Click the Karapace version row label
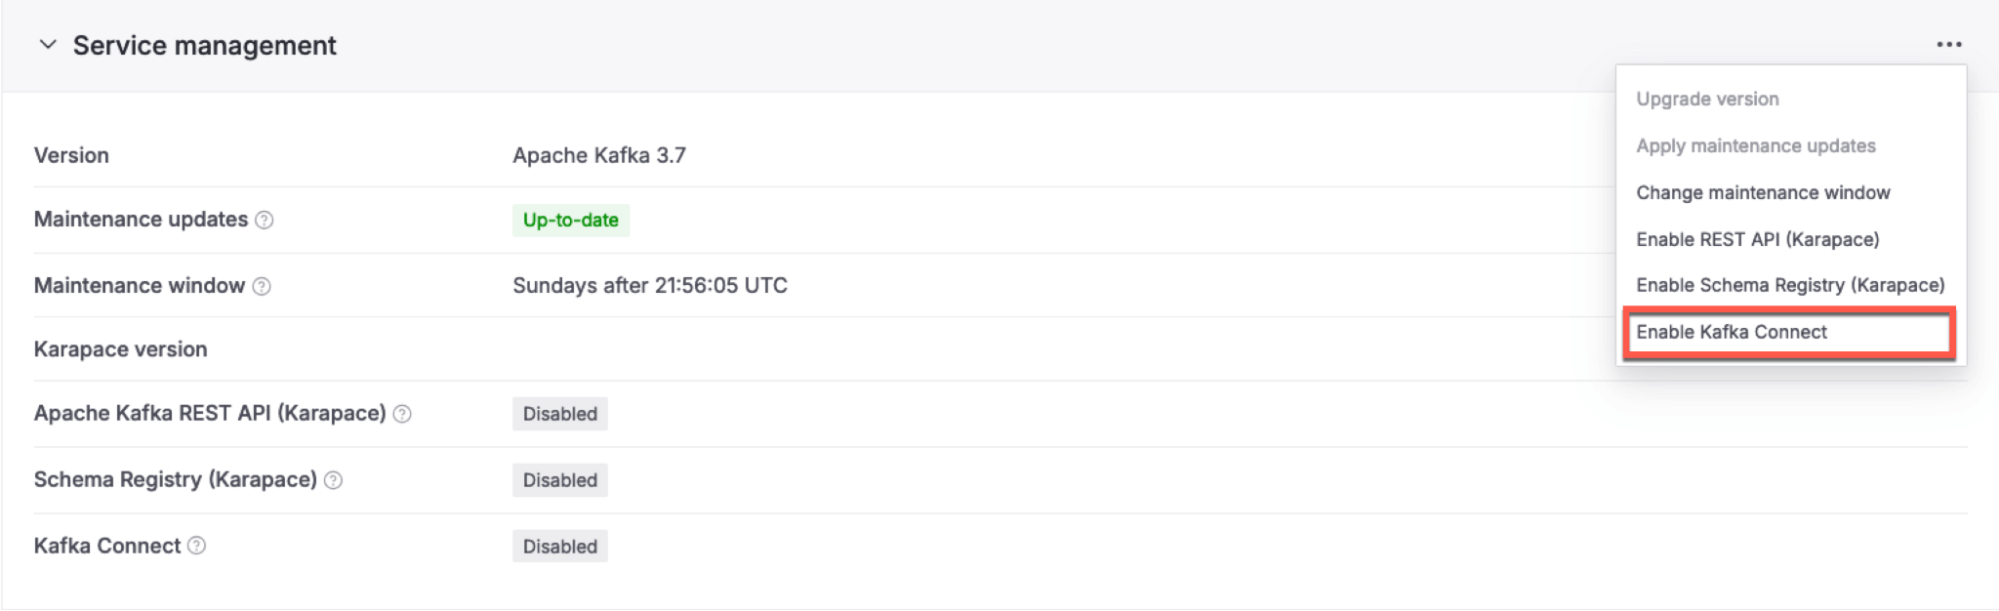Viewport: 1999px width, 611px height. [121, 349]
